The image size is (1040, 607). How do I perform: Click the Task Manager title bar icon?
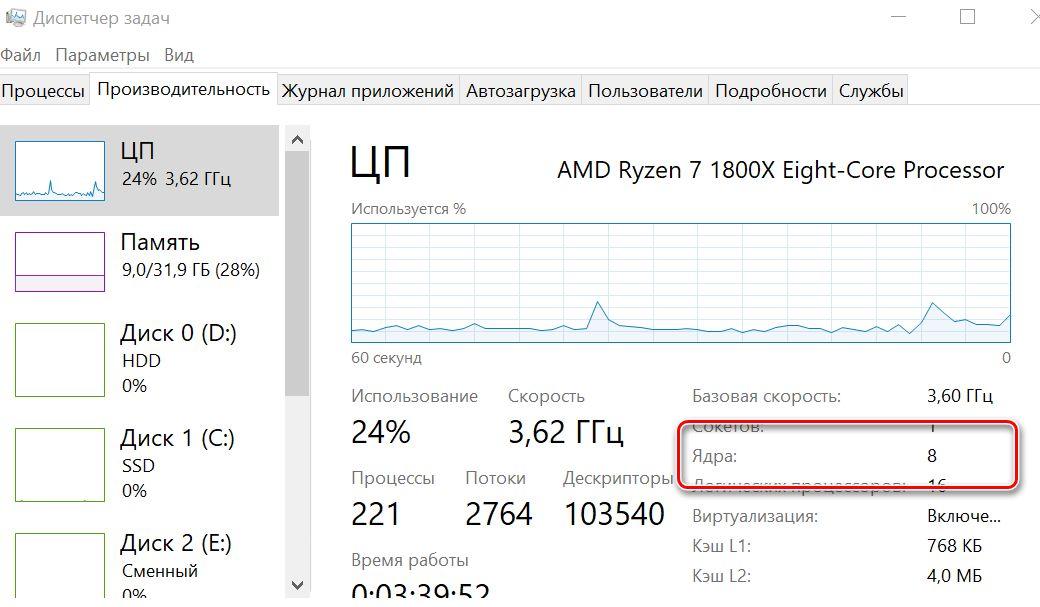[x=15, y=18]
